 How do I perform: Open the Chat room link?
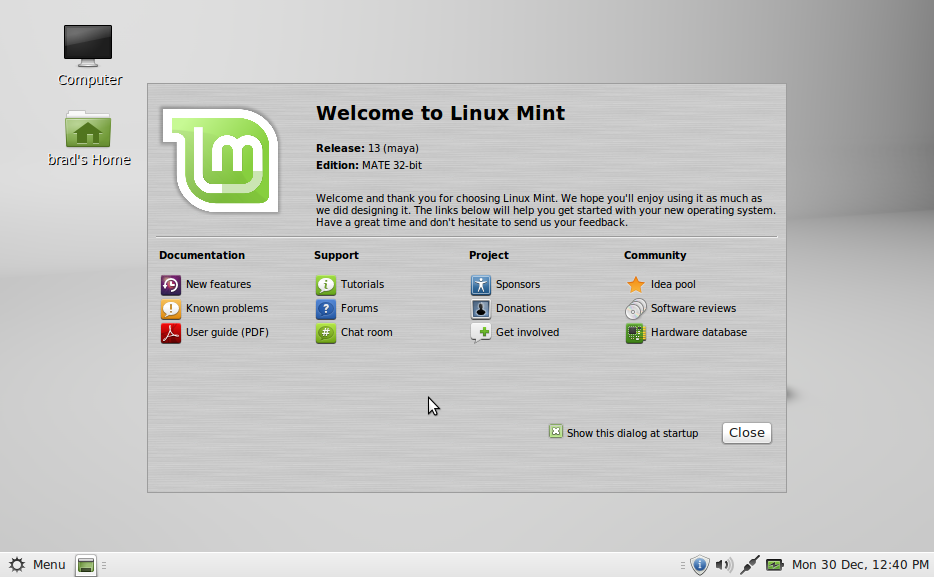tap(366, 333)
